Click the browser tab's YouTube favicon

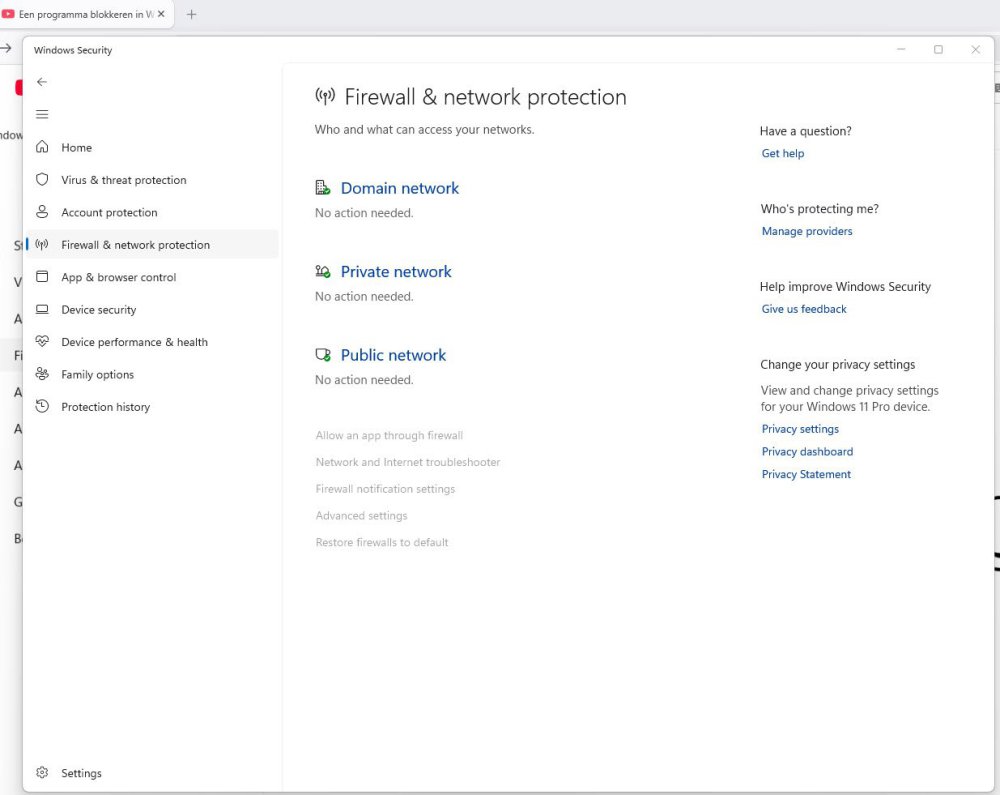(x=8, y=14)
